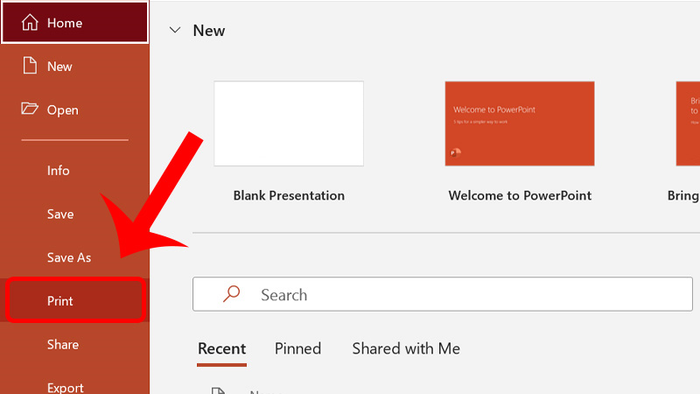Collapse the New section with the chevron

click(x=175, y=30)
